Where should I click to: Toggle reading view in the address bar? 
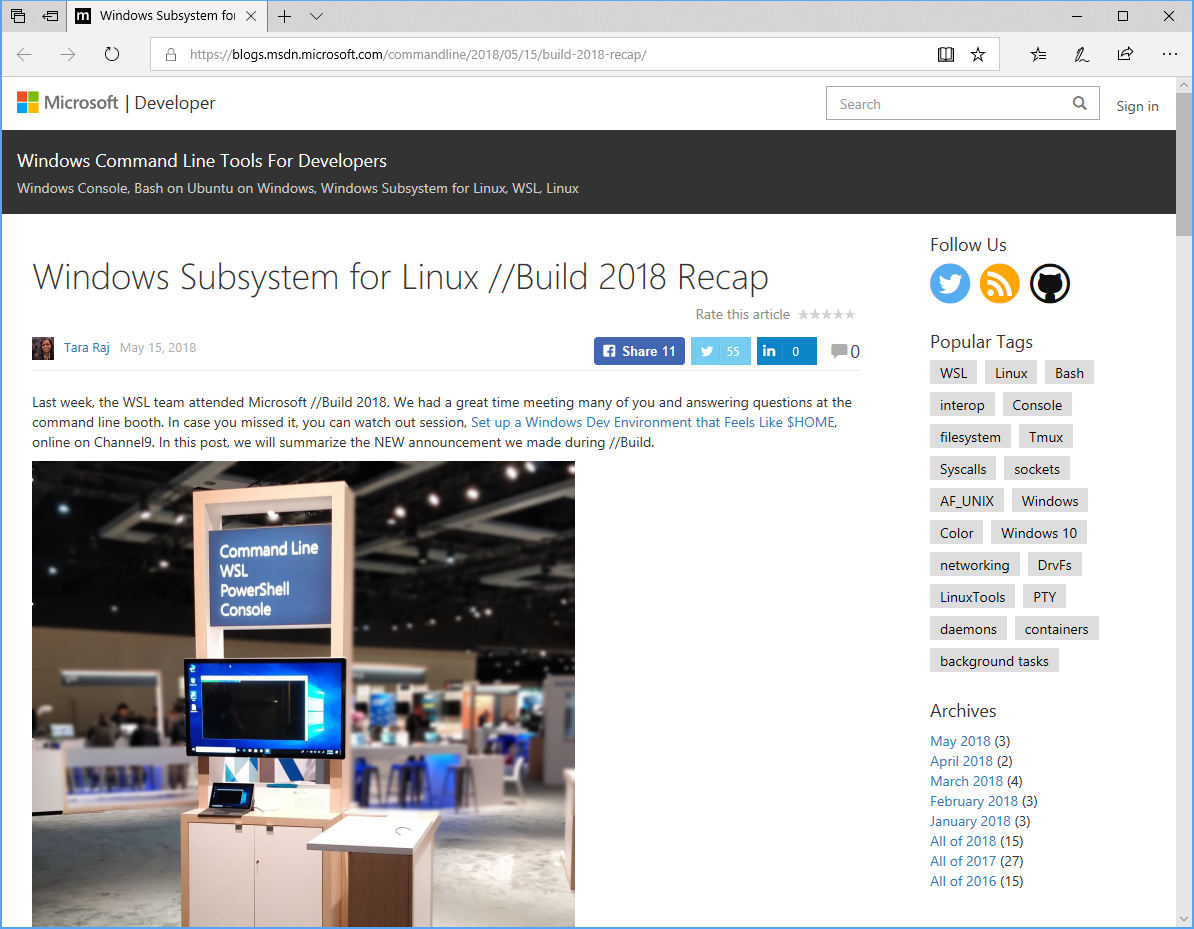click(945, 54)
